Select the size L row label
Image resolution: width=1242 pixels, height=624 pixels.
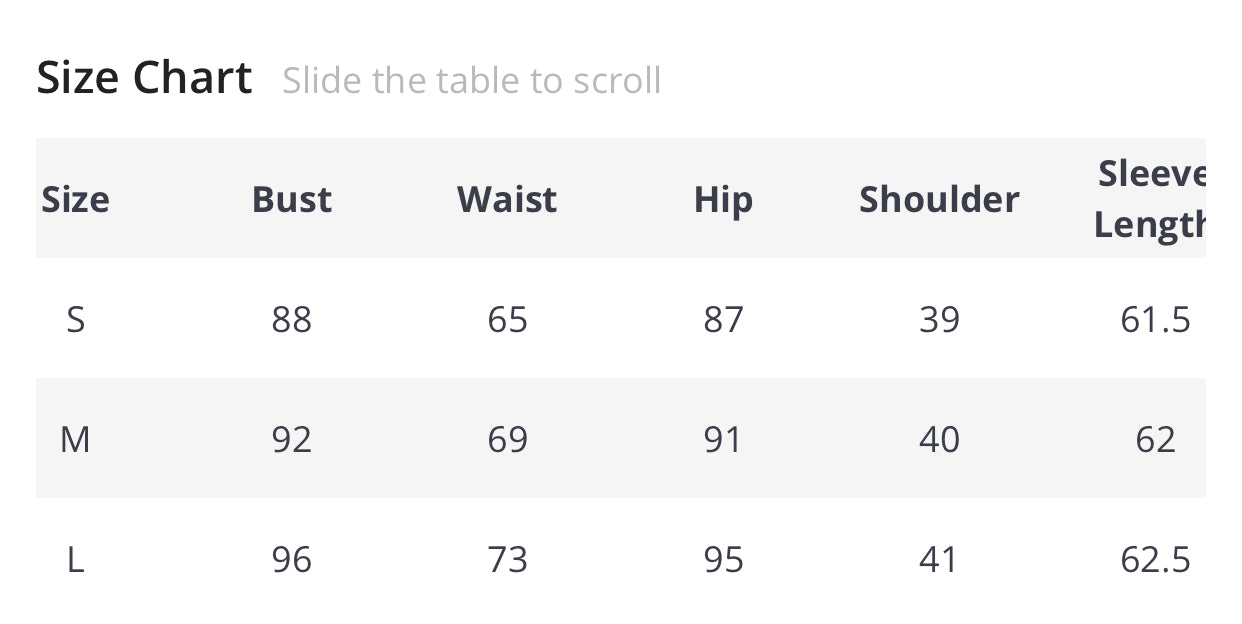75,559
